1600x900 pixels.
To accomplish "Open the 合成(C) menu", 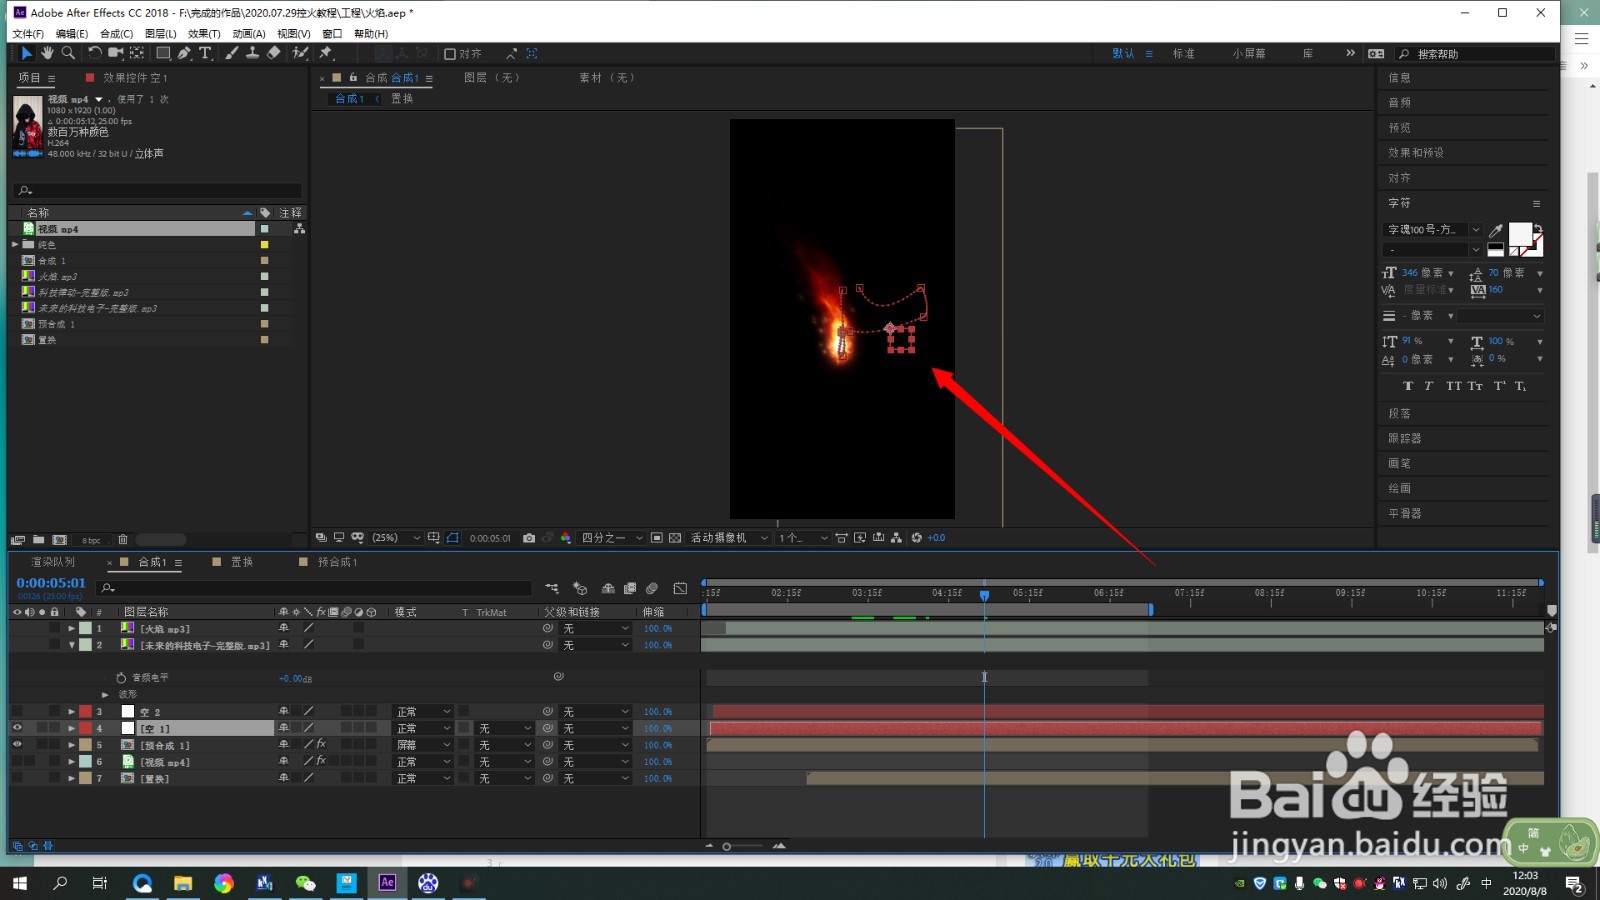I will point(116,34).
